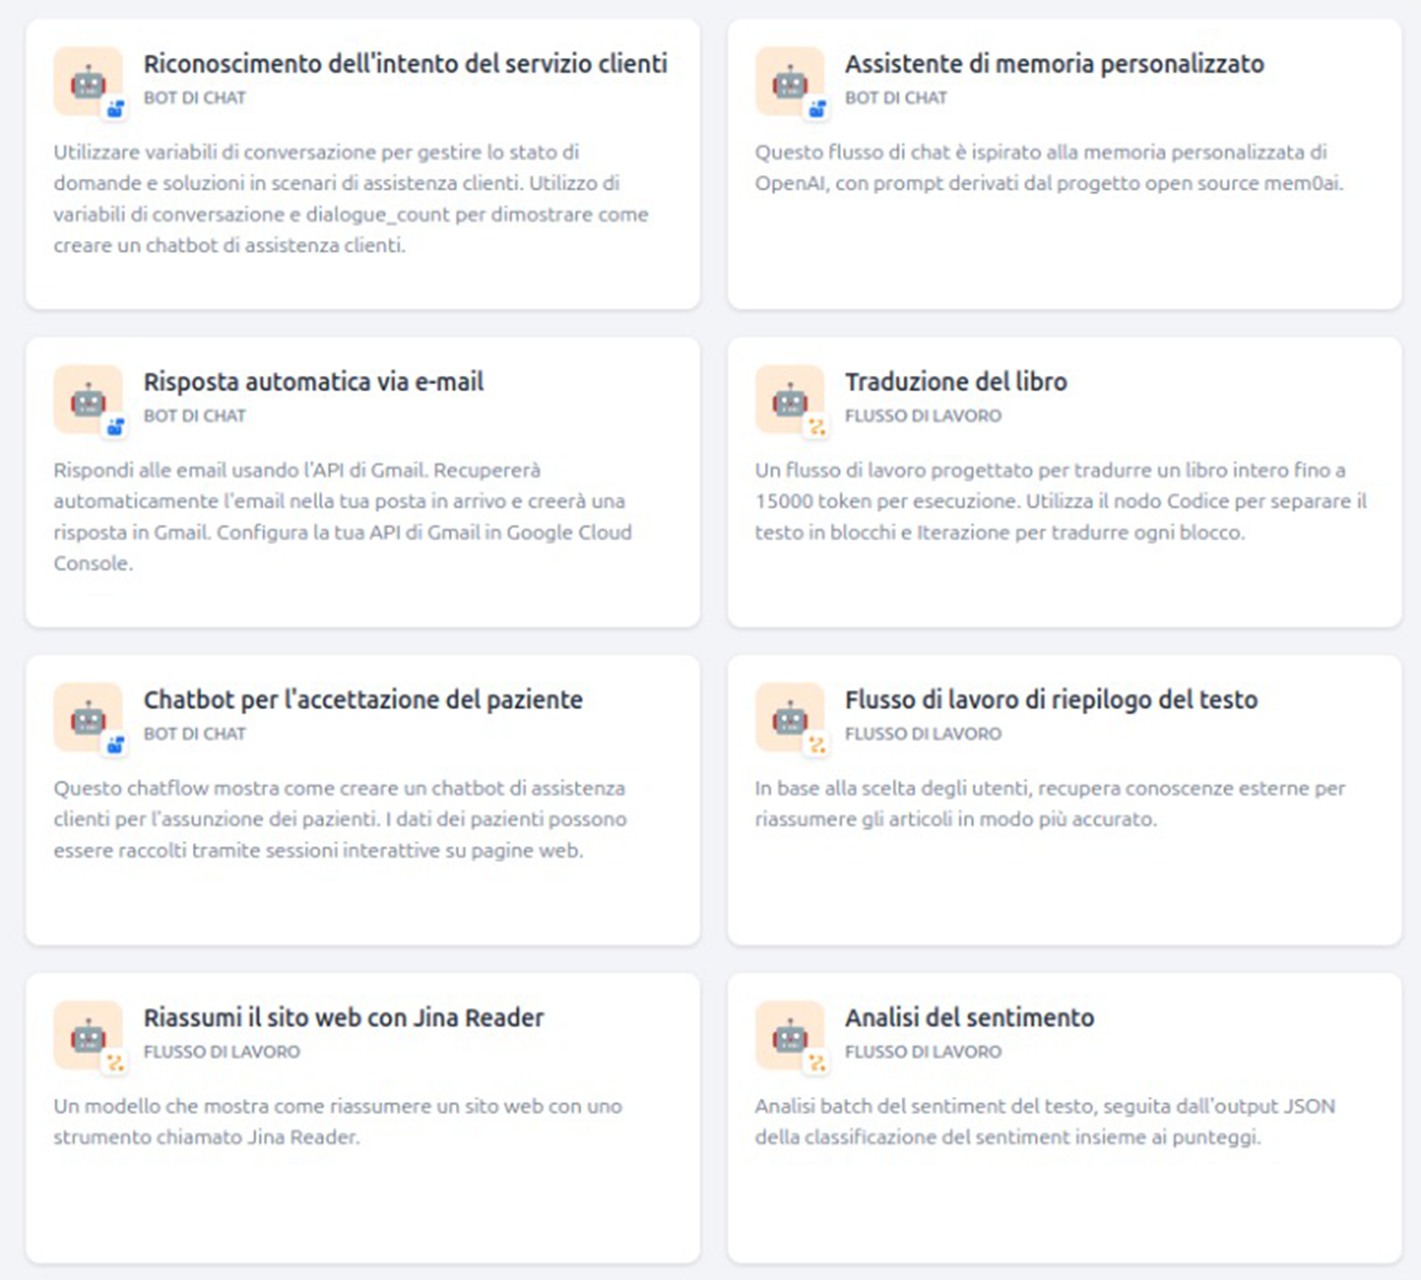Click robot icon of Riassumi il sito web card
The width and height of the screenshot is (1421, 1280).
coord(88,1035)
